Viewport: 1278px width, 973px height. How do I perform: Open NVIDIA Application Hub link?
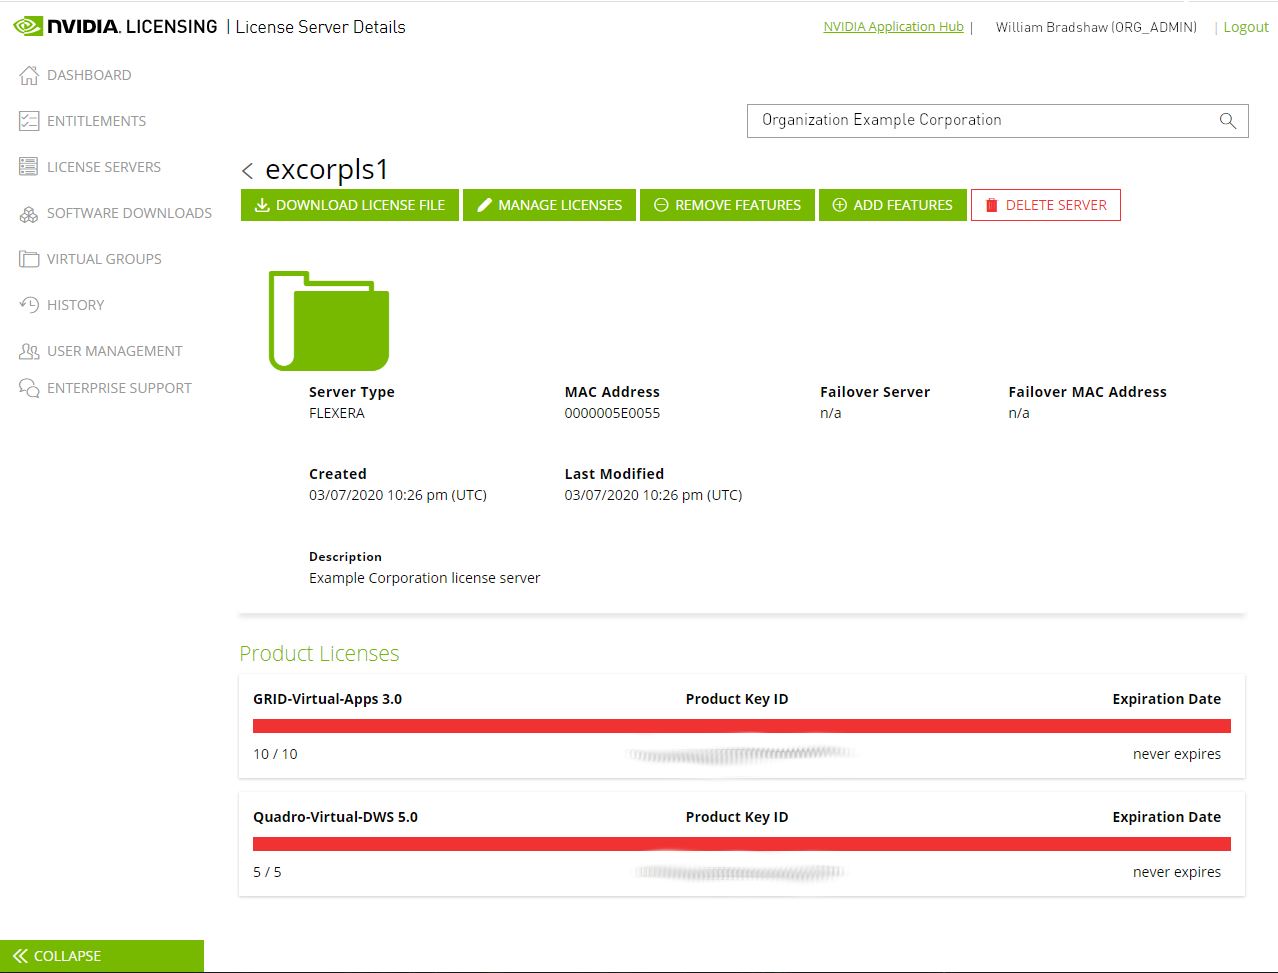point(892,26)
